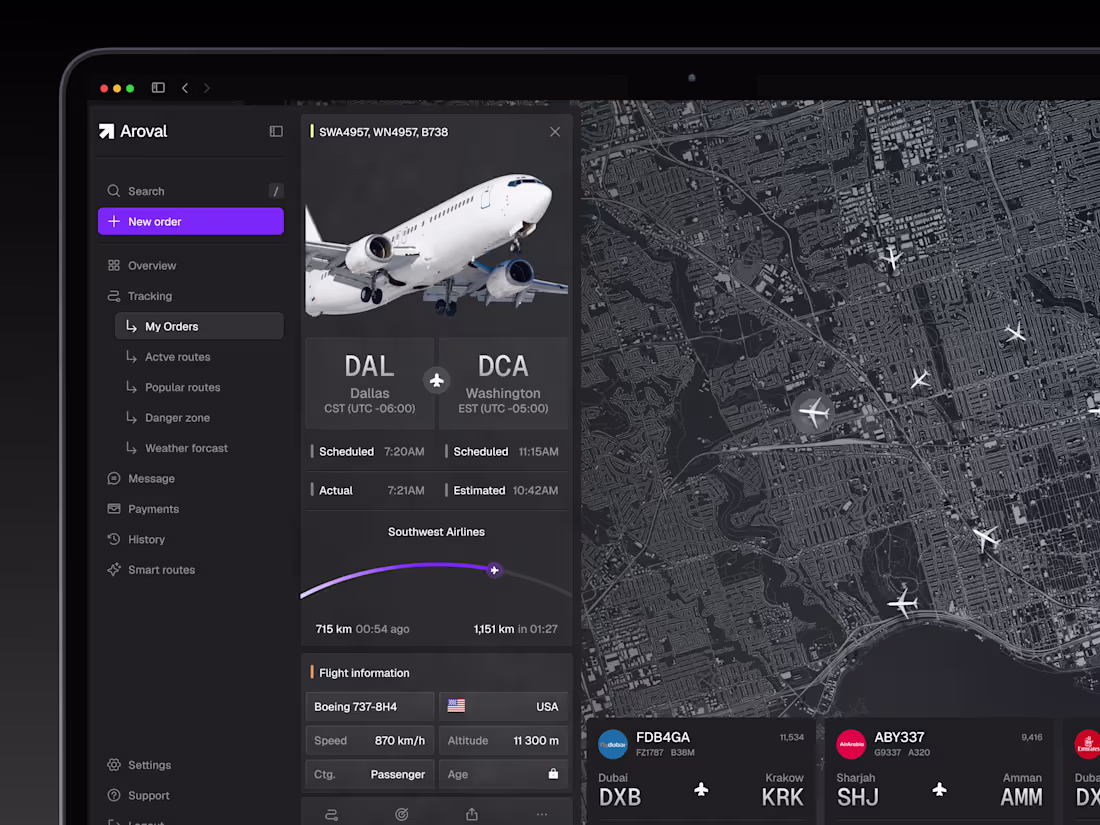Click the slash shortcut badge in Search
Screen dimensions: 1100x825
click(x=276, y=191)
